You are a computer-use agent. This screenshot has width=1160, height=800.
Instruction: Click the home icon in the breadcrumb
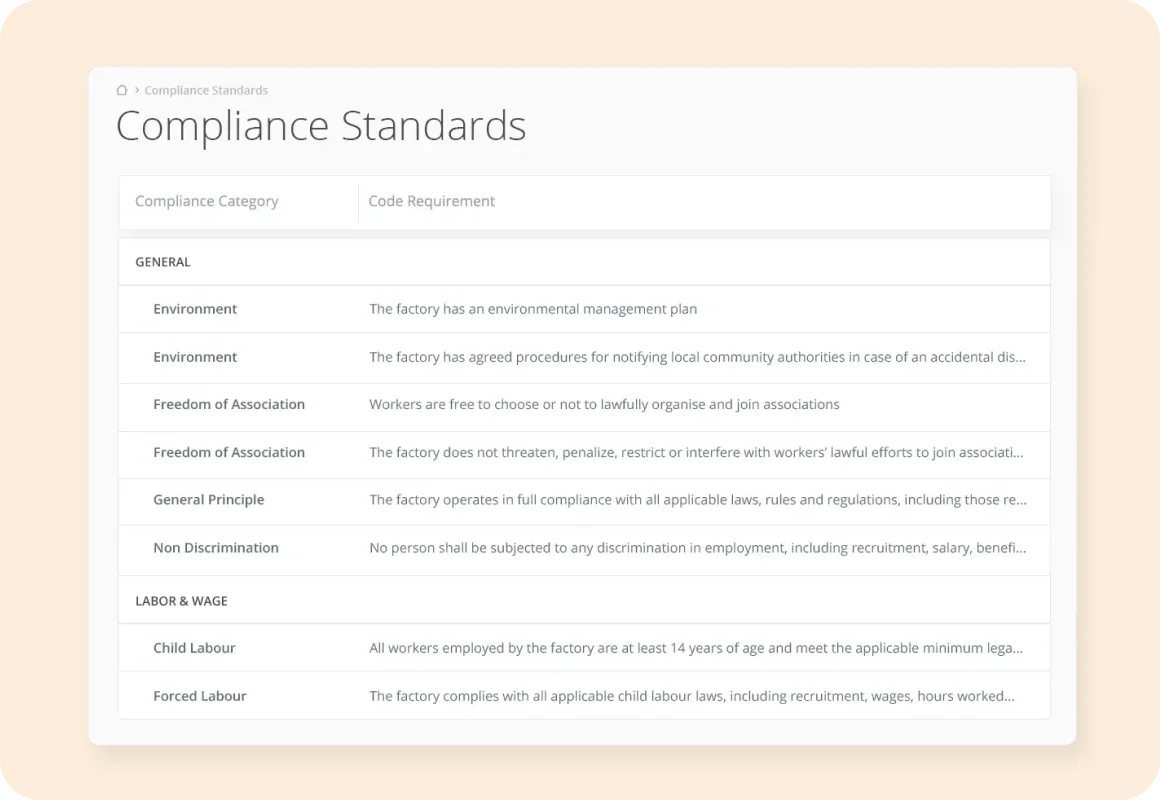(121, 89)
